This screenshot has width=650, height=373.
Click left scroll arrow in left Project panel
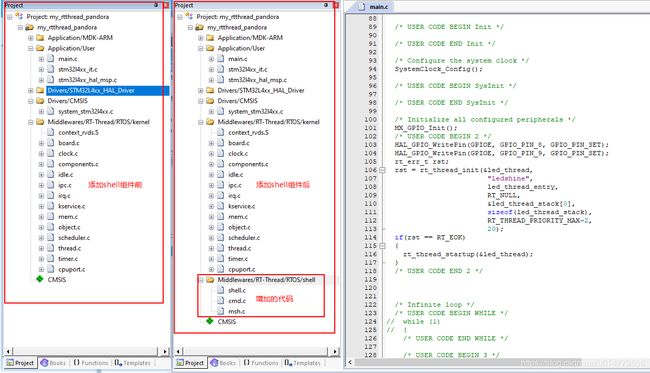coord(8,351)
